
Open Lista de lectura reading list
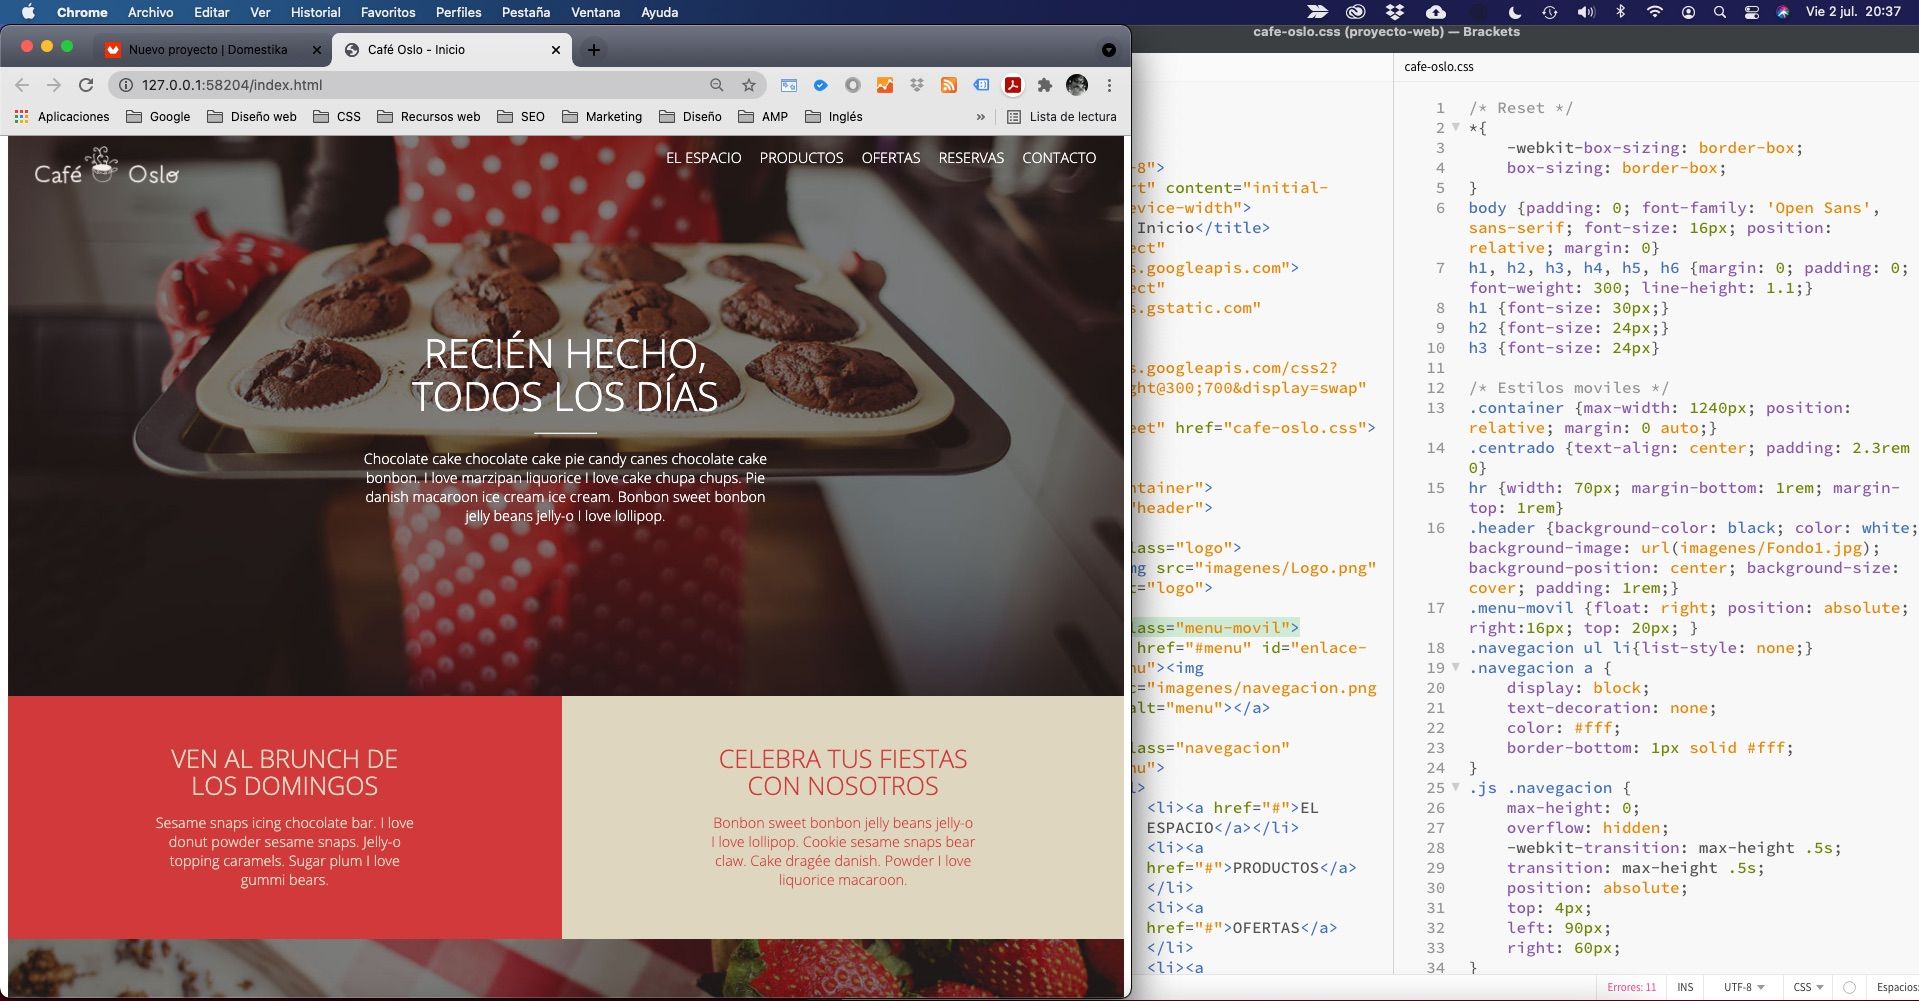point(1061,117)
